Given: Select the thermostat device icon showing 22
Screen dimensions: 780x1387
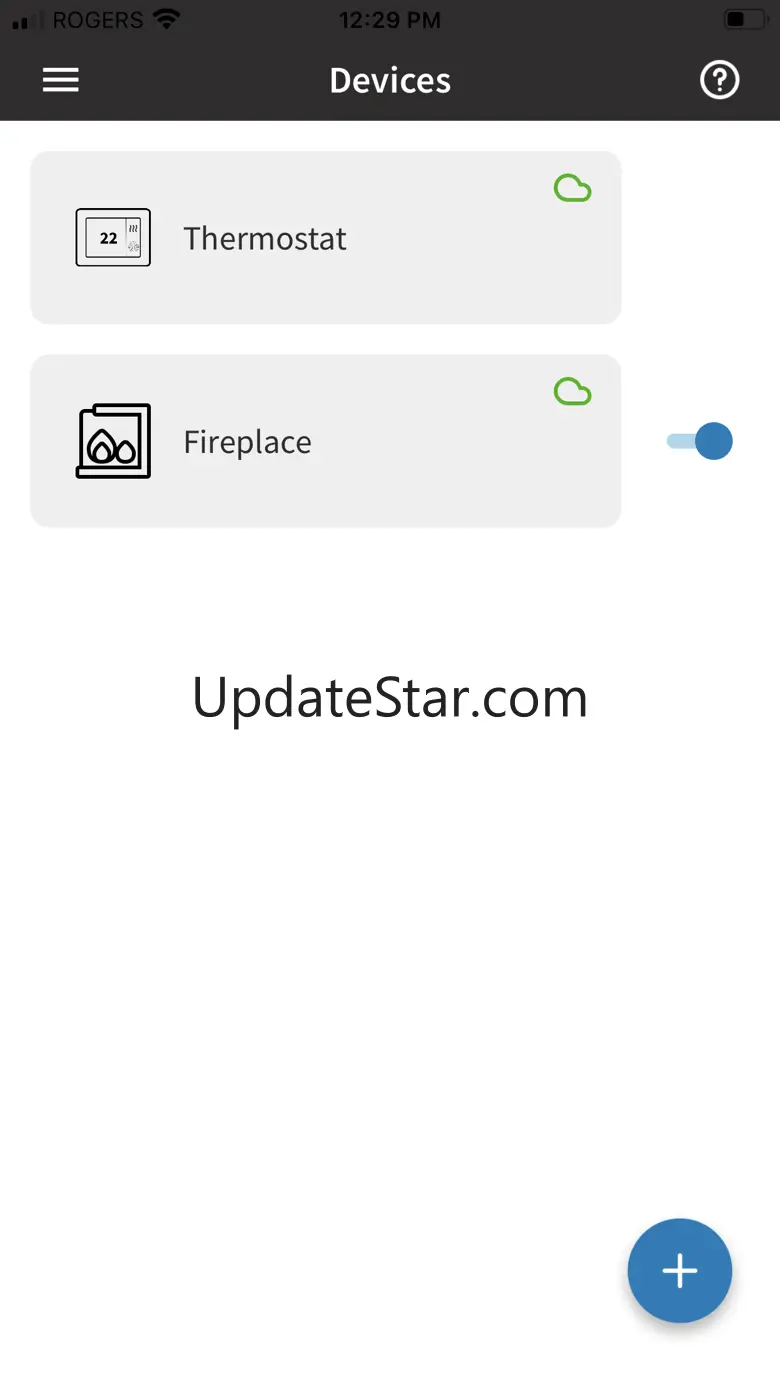Looking at the screenshot, I should coord(113,238).
